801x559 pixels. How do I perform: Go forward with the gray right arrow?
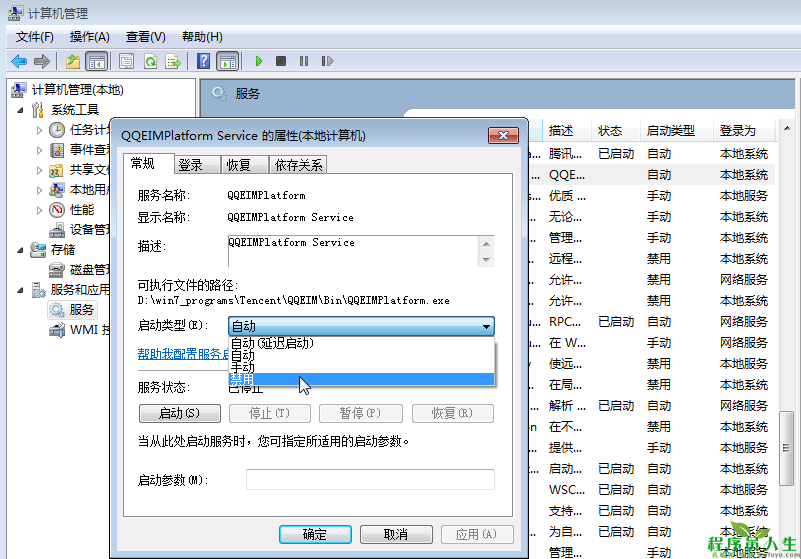pyautogui.click(x=42, y=62)
